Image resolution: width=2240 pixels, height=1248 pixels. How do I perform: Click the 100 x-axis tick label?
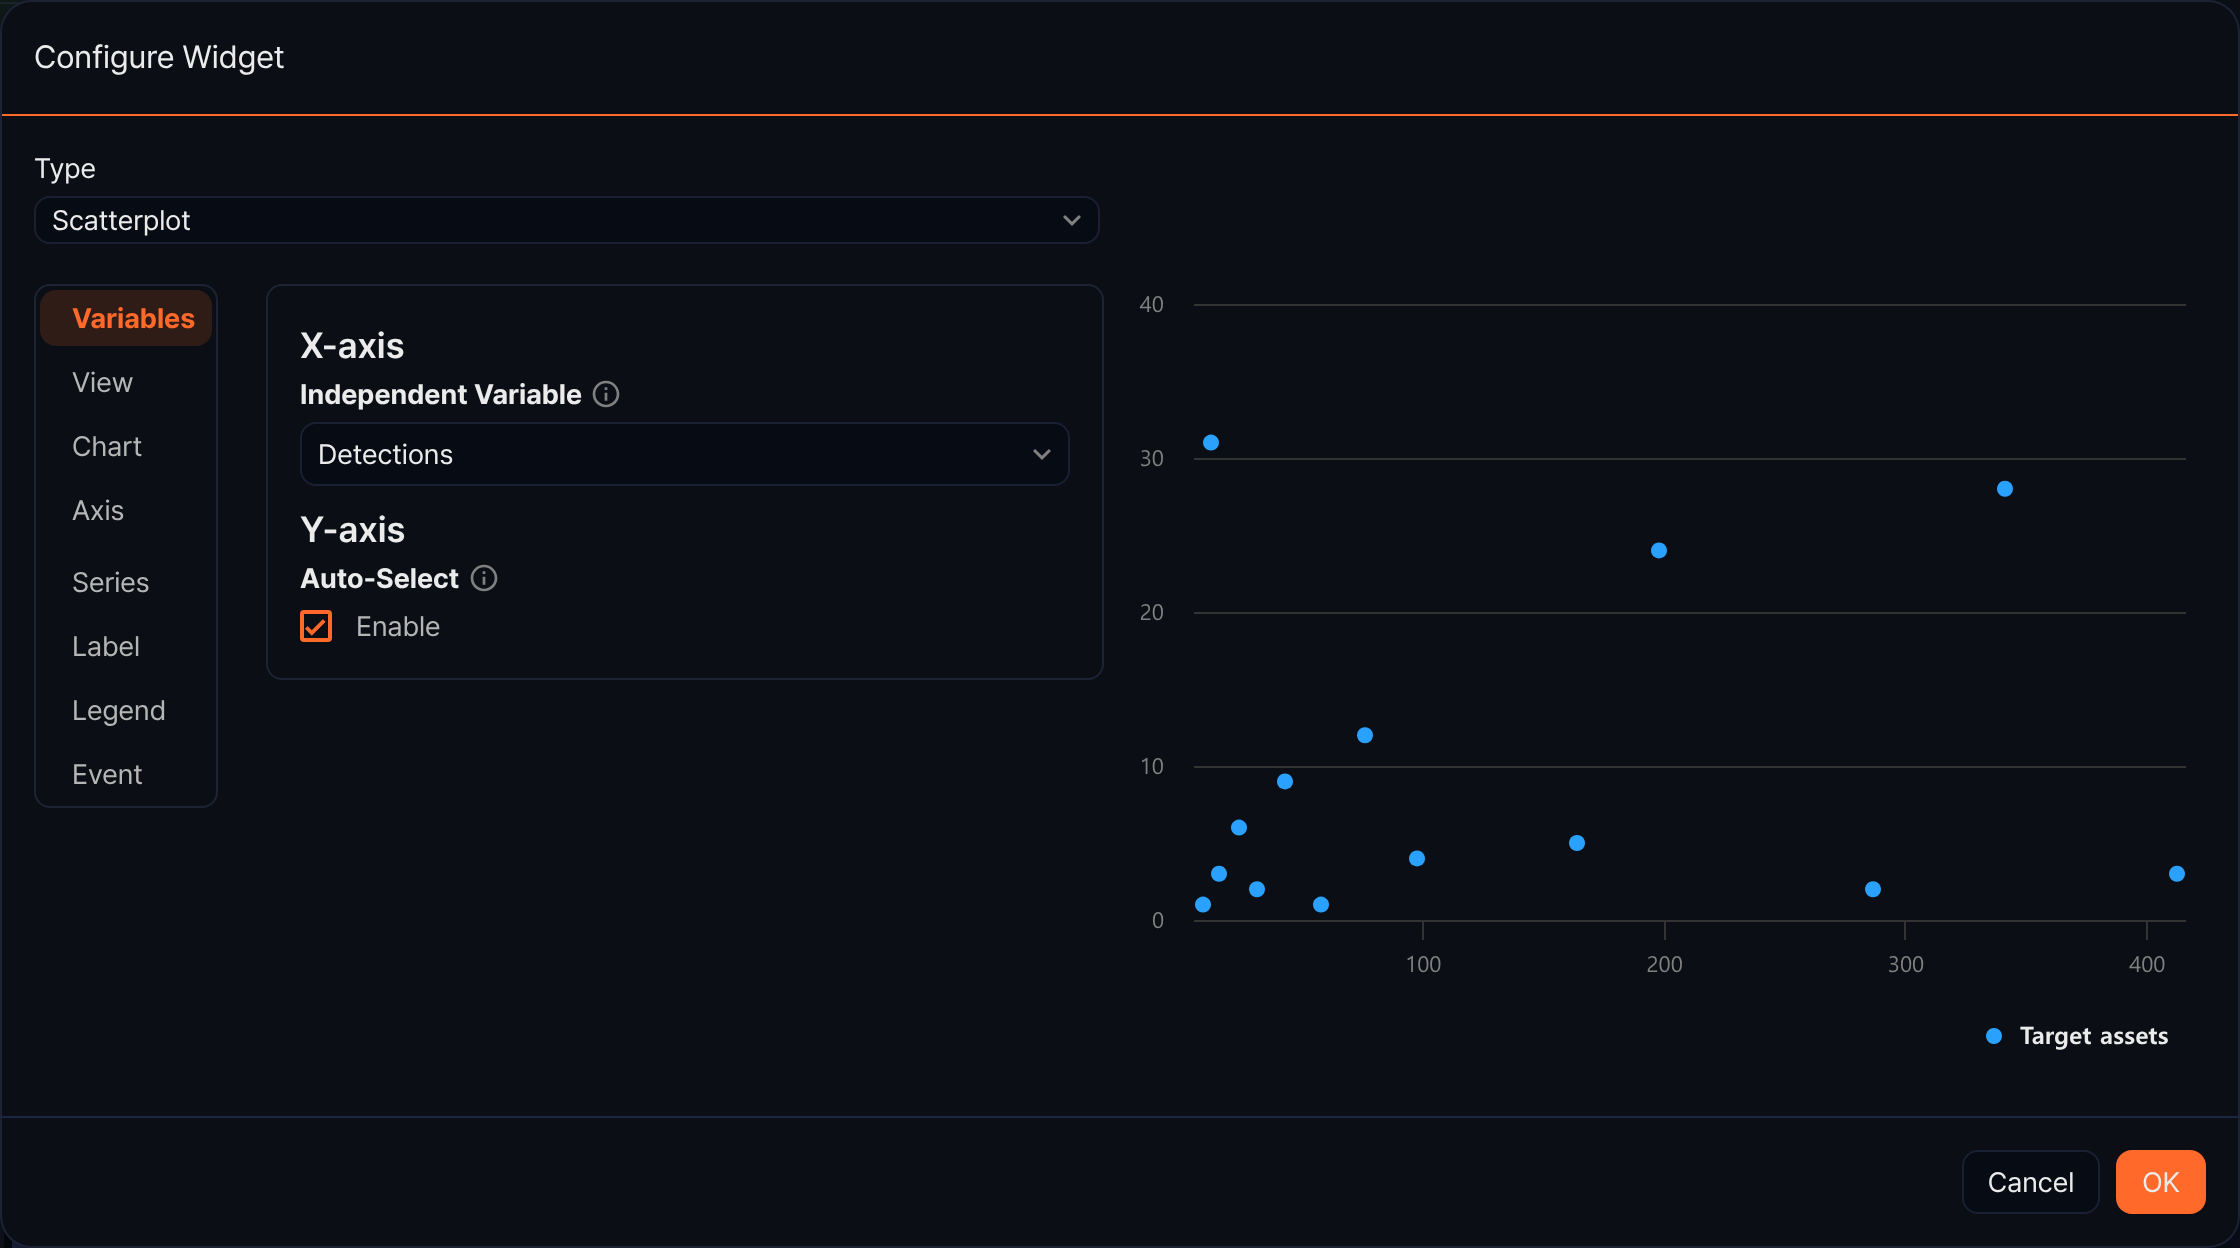pos(1423,964)
